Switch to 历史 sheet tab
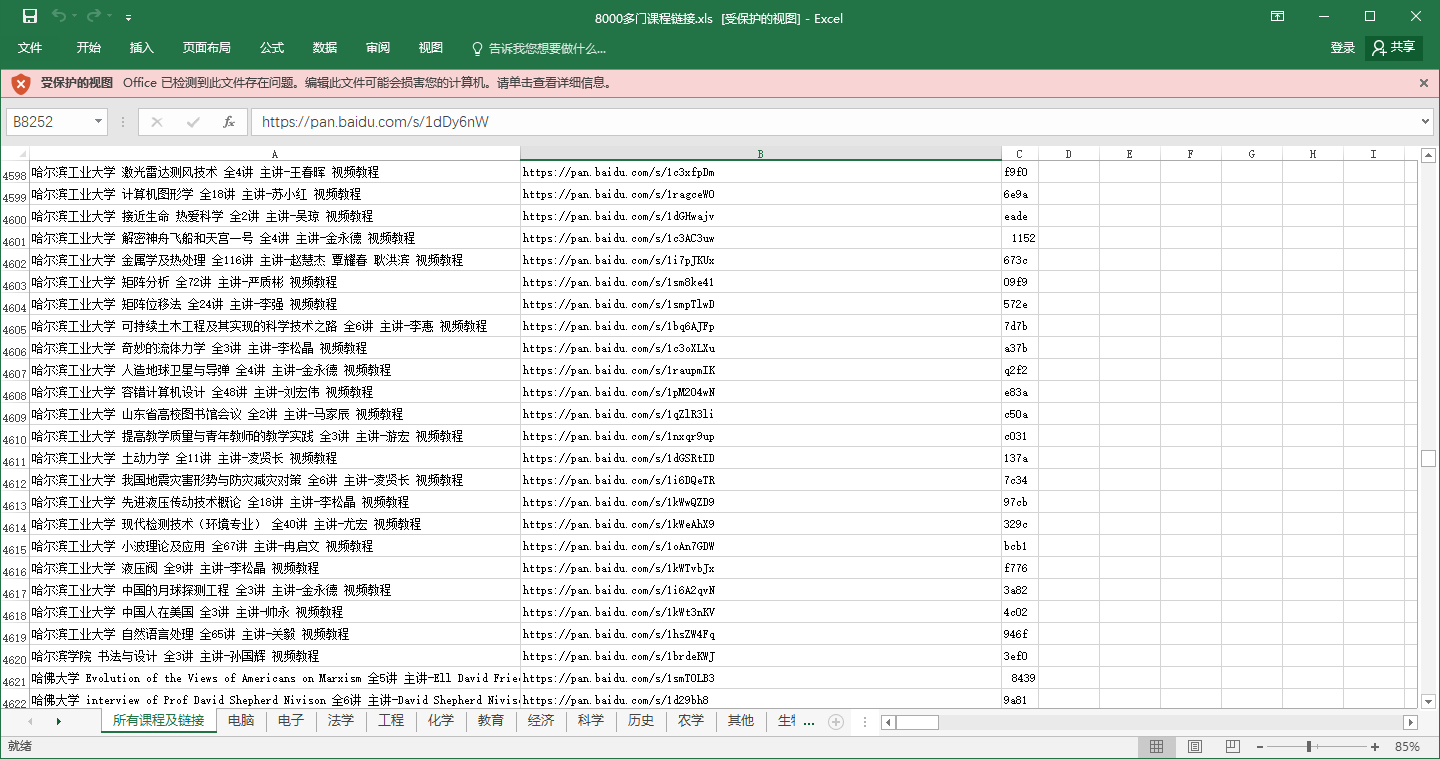 (641, 721)
